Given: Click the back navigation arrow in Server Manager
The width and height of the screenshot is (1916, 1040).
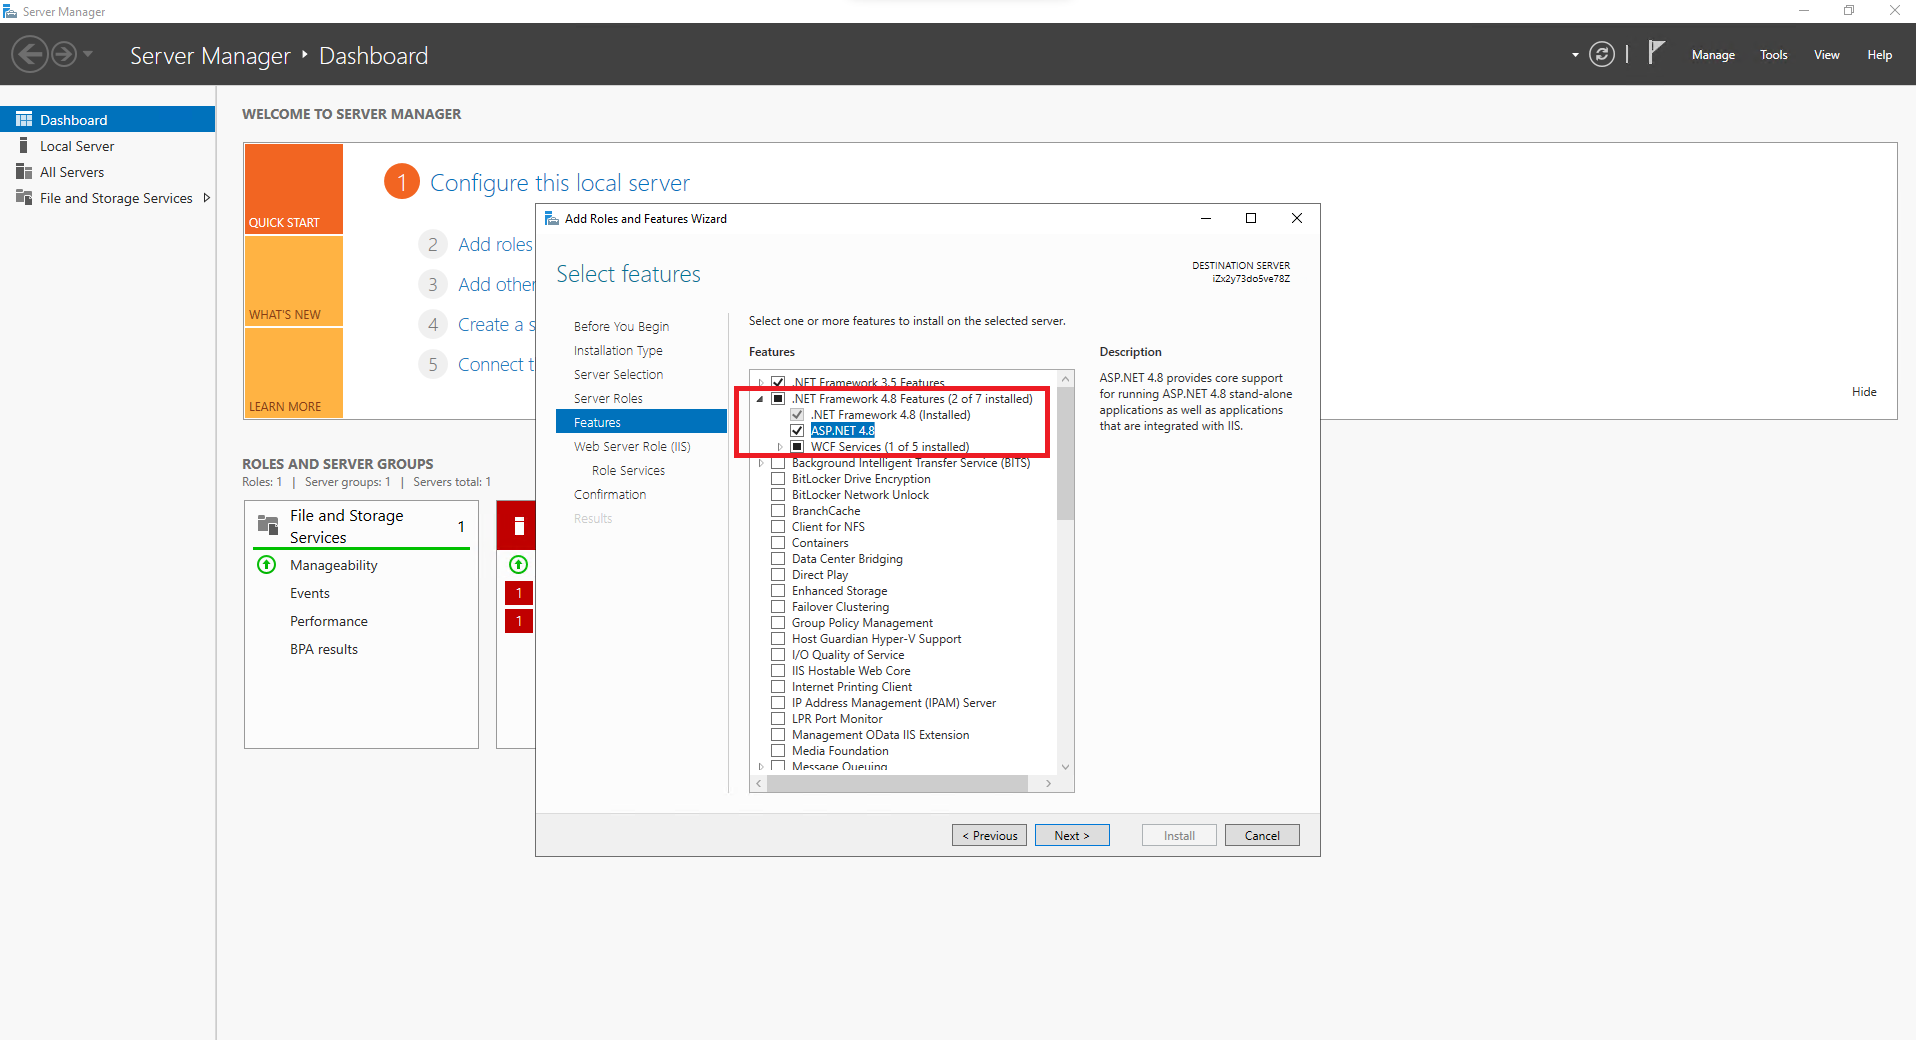Looking at the screenshot, I should pos(30,54).
